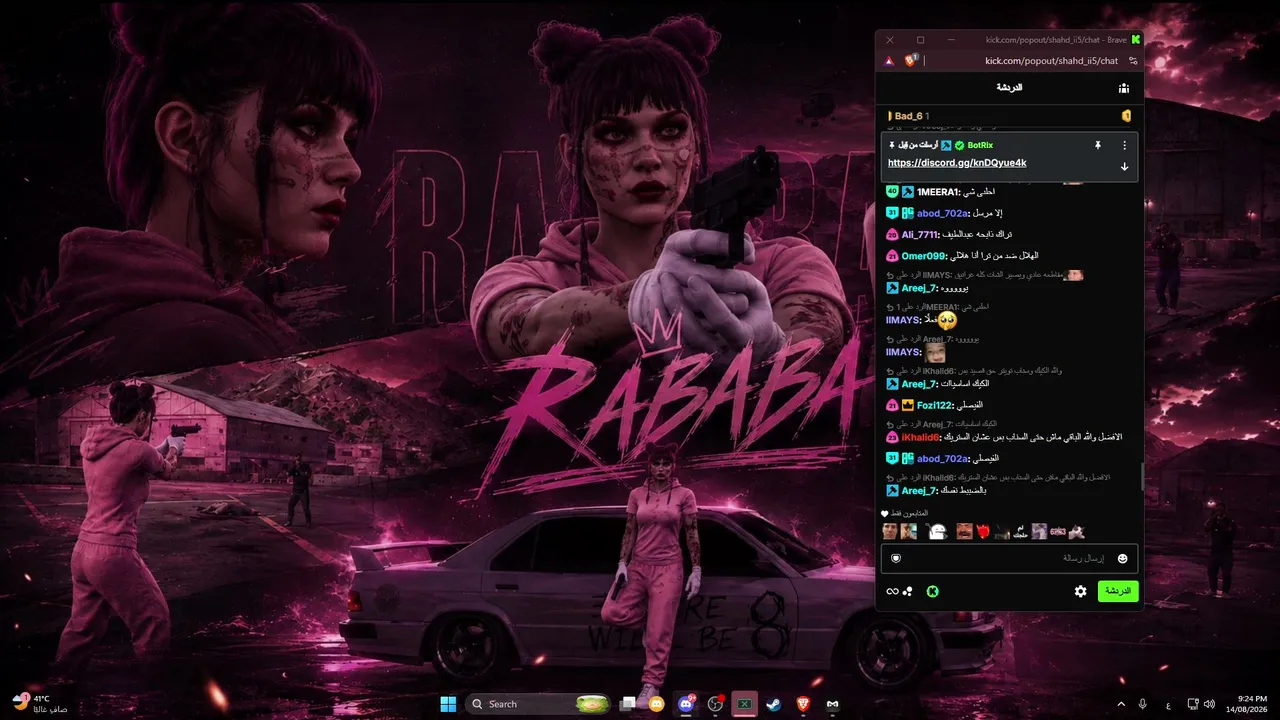1280x720 pixels.
Task: Click username Fozi122 in chat
Action: [x=936, y=405]
